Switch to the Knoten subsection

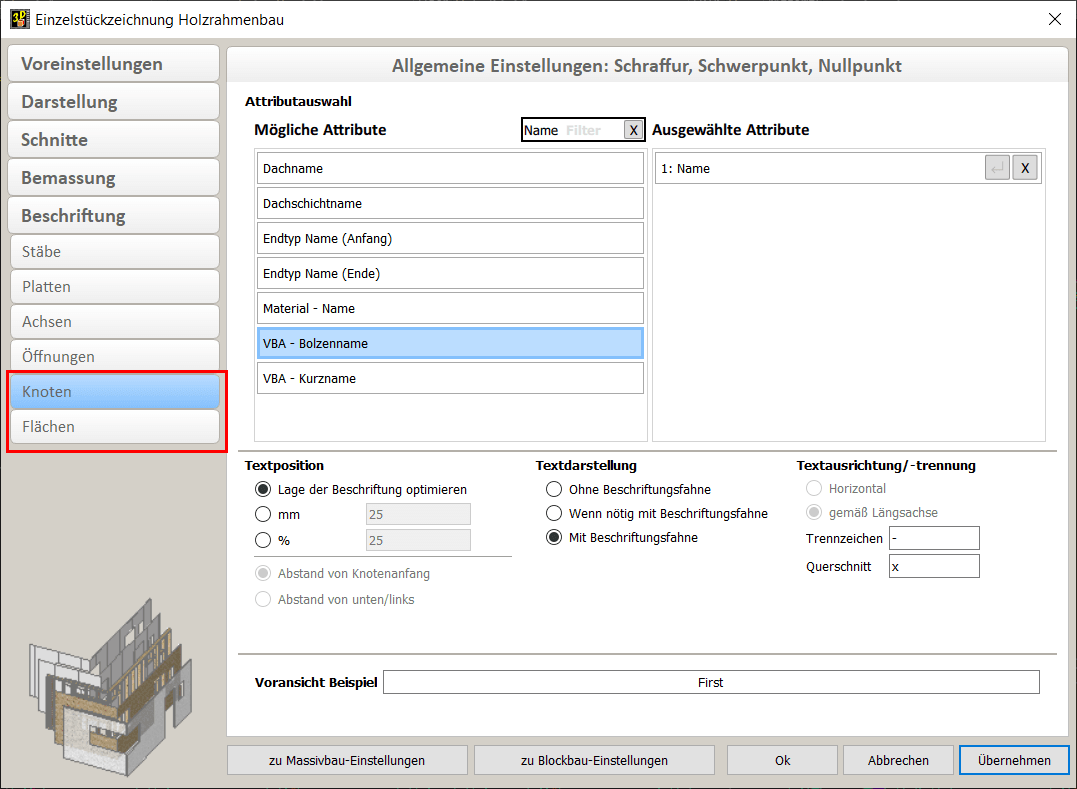point(115,391)
